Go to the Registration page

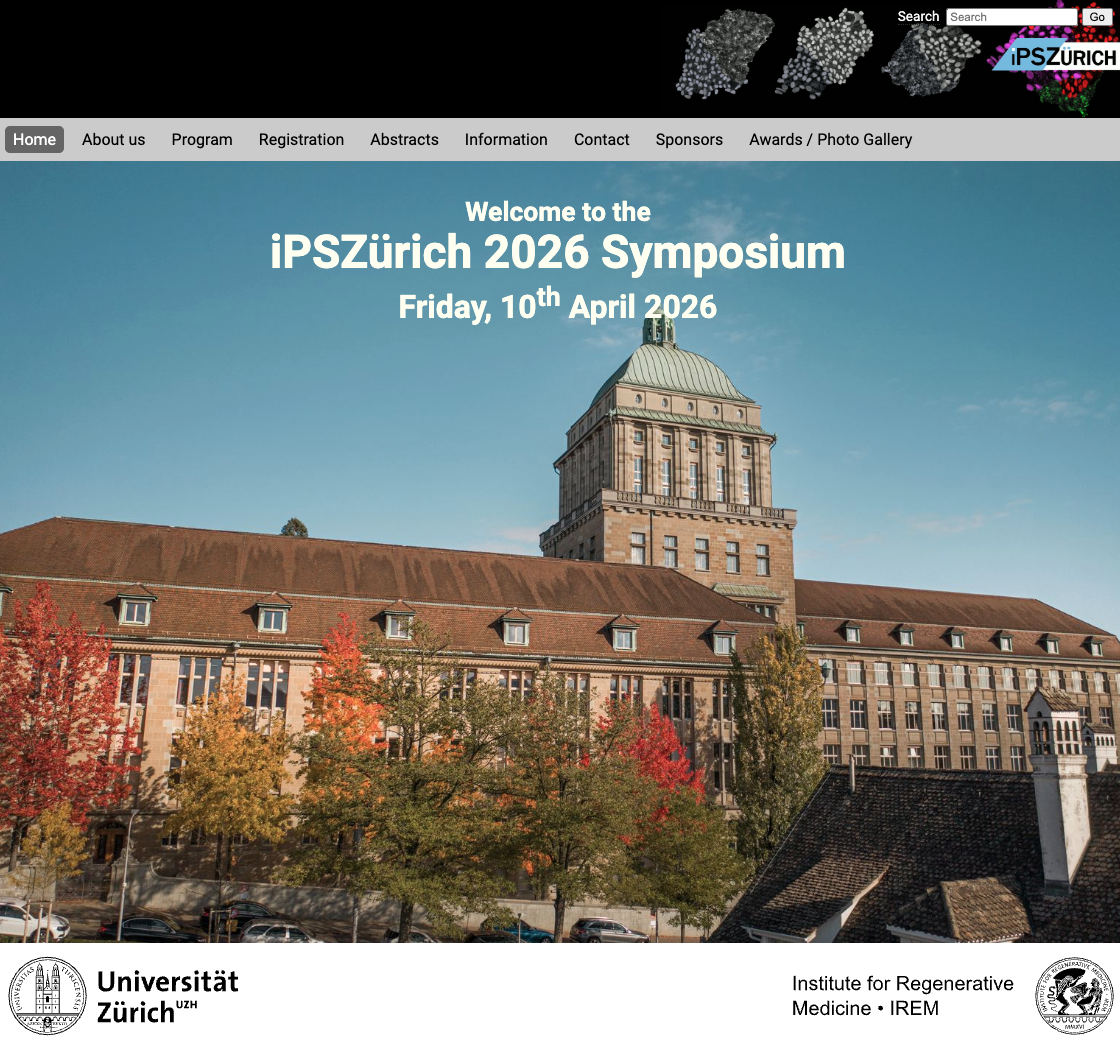(x=301, y=140)
